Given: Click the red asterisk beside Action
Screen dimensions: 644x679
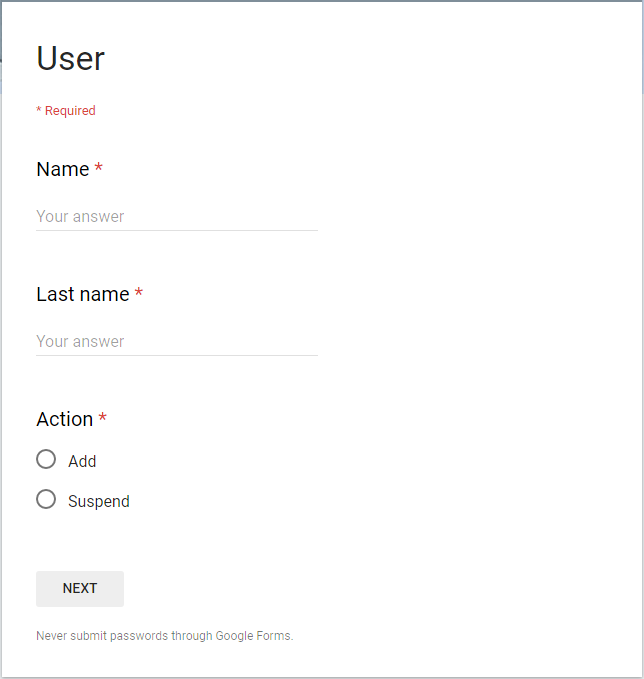Looking at the screenshot, I should click(103, 418).
